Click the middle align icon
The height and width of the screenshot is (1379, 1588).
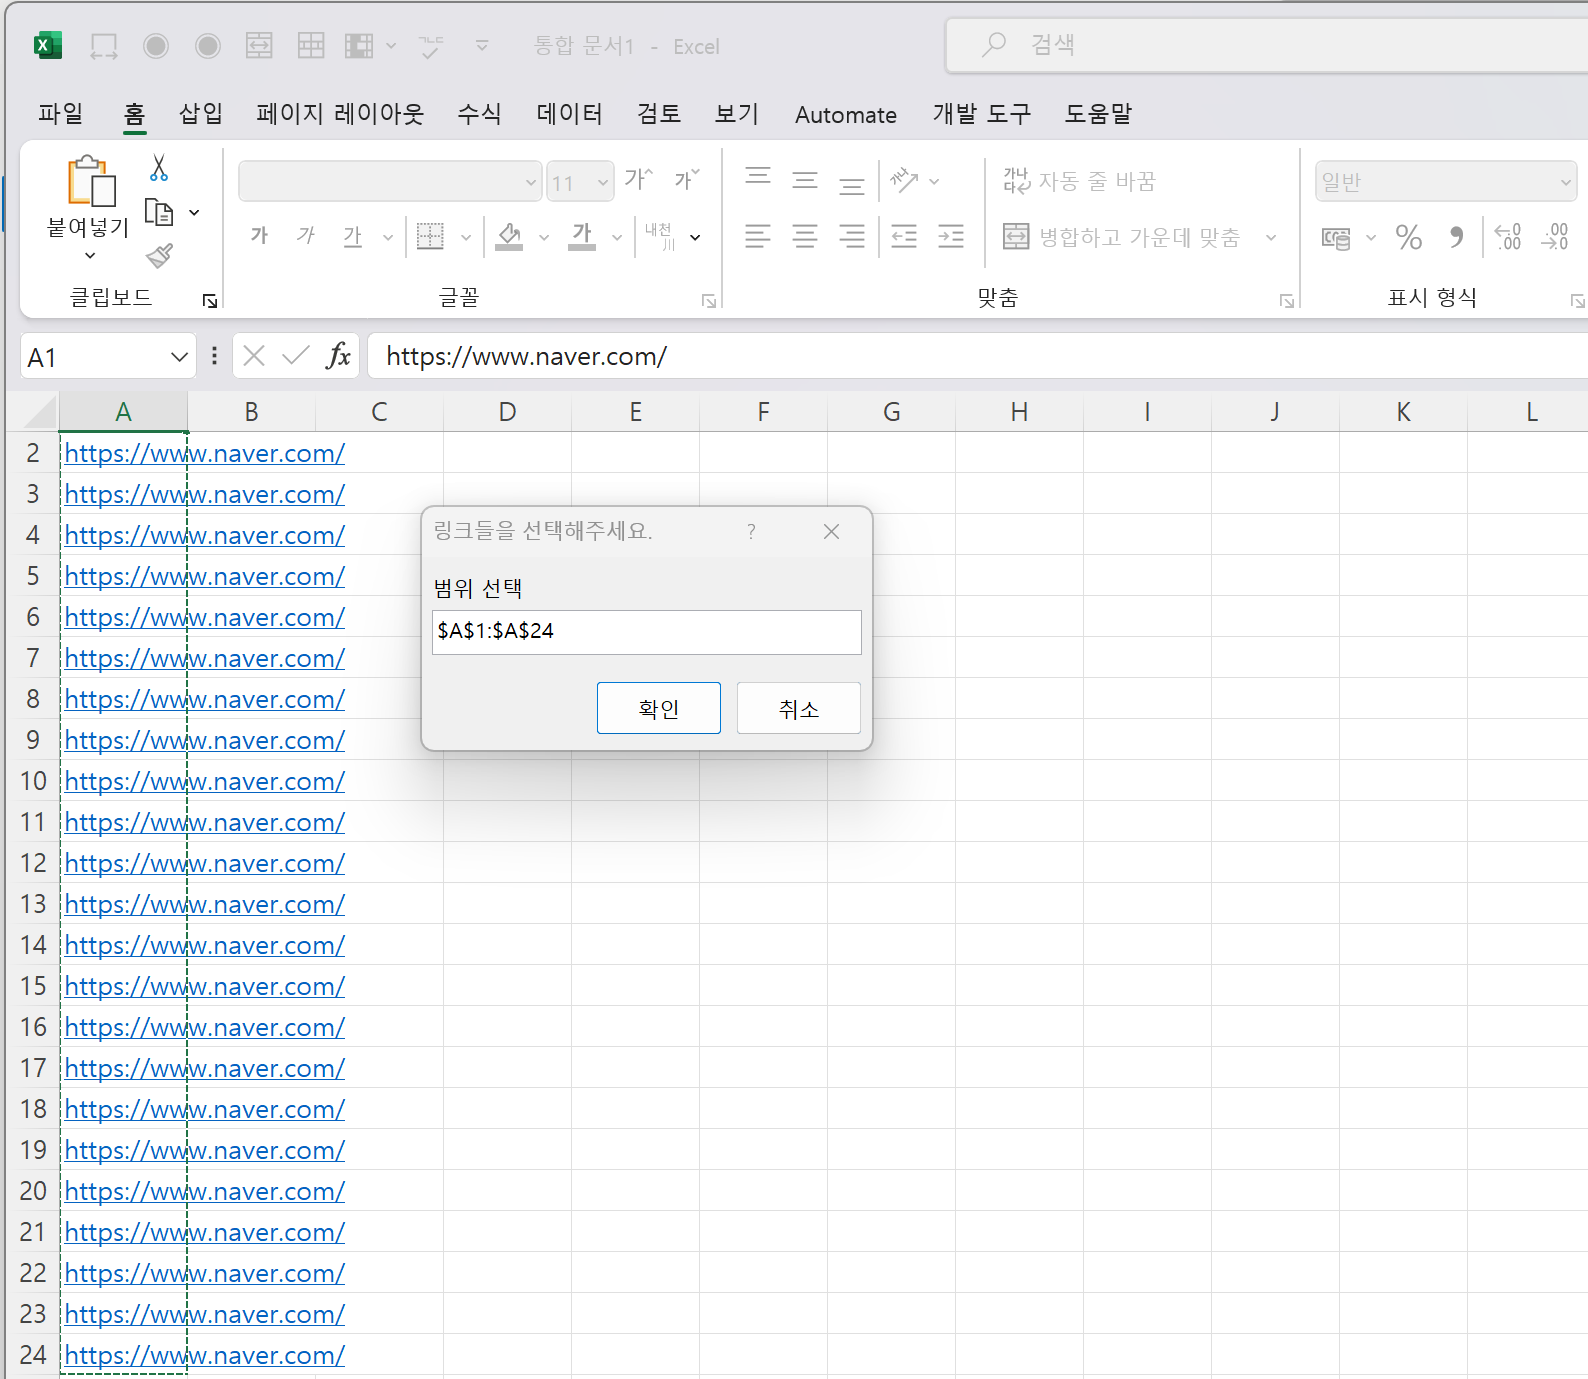click(805, 180)
